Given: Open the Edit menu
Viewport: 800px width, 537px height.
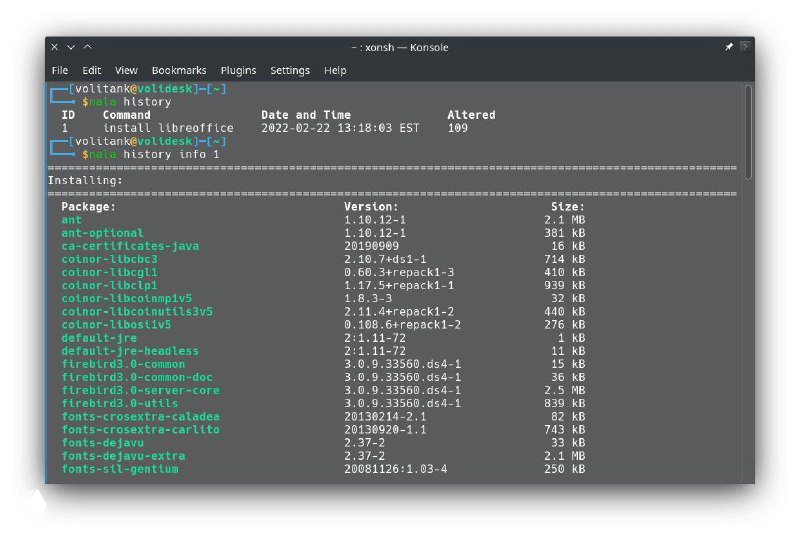Looking at the screenshot, I should (x=92, y=70).
